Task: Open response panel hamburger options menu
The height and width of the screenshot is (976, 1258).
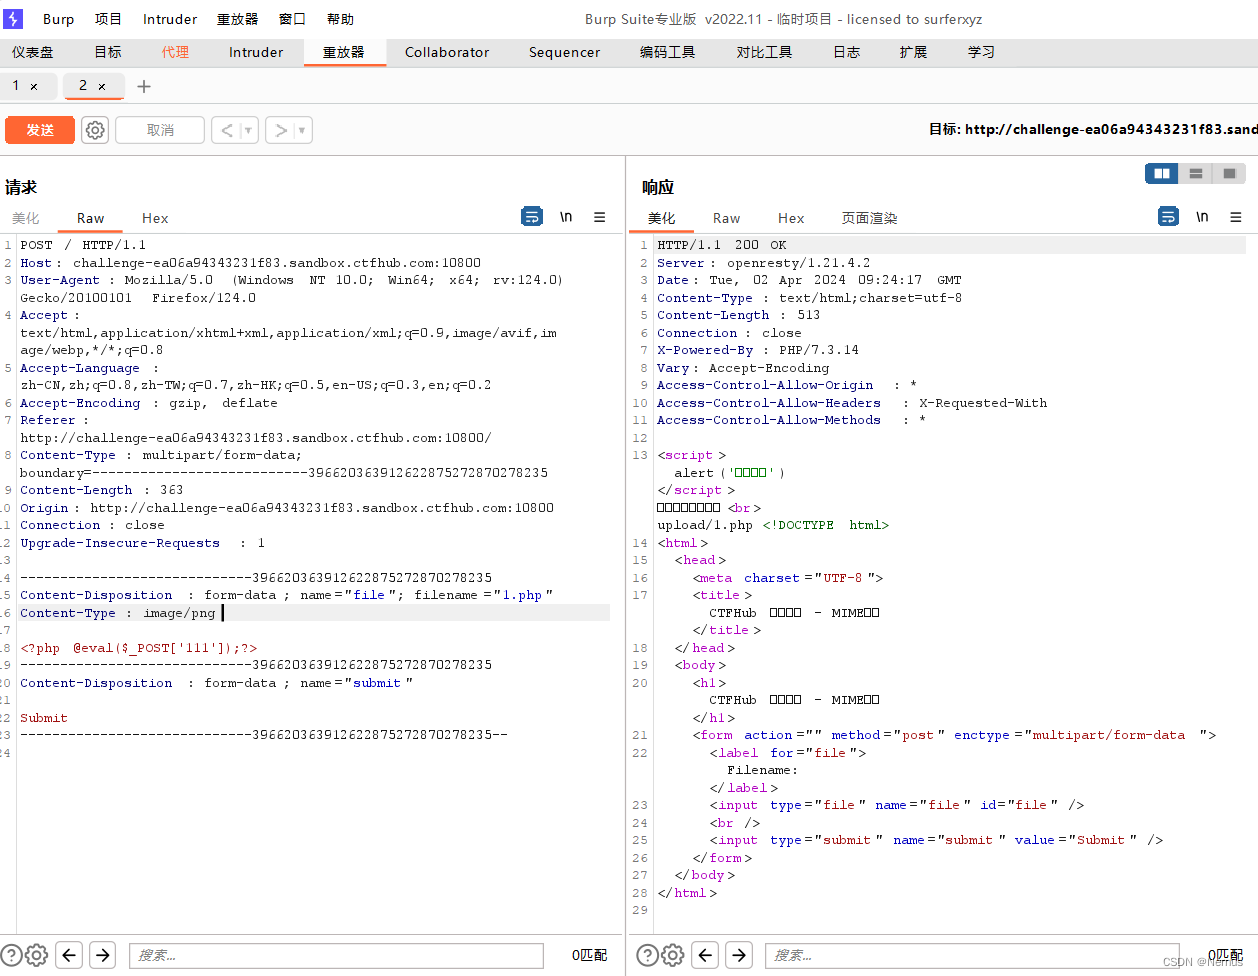Action: click(x=1236, y=217)
